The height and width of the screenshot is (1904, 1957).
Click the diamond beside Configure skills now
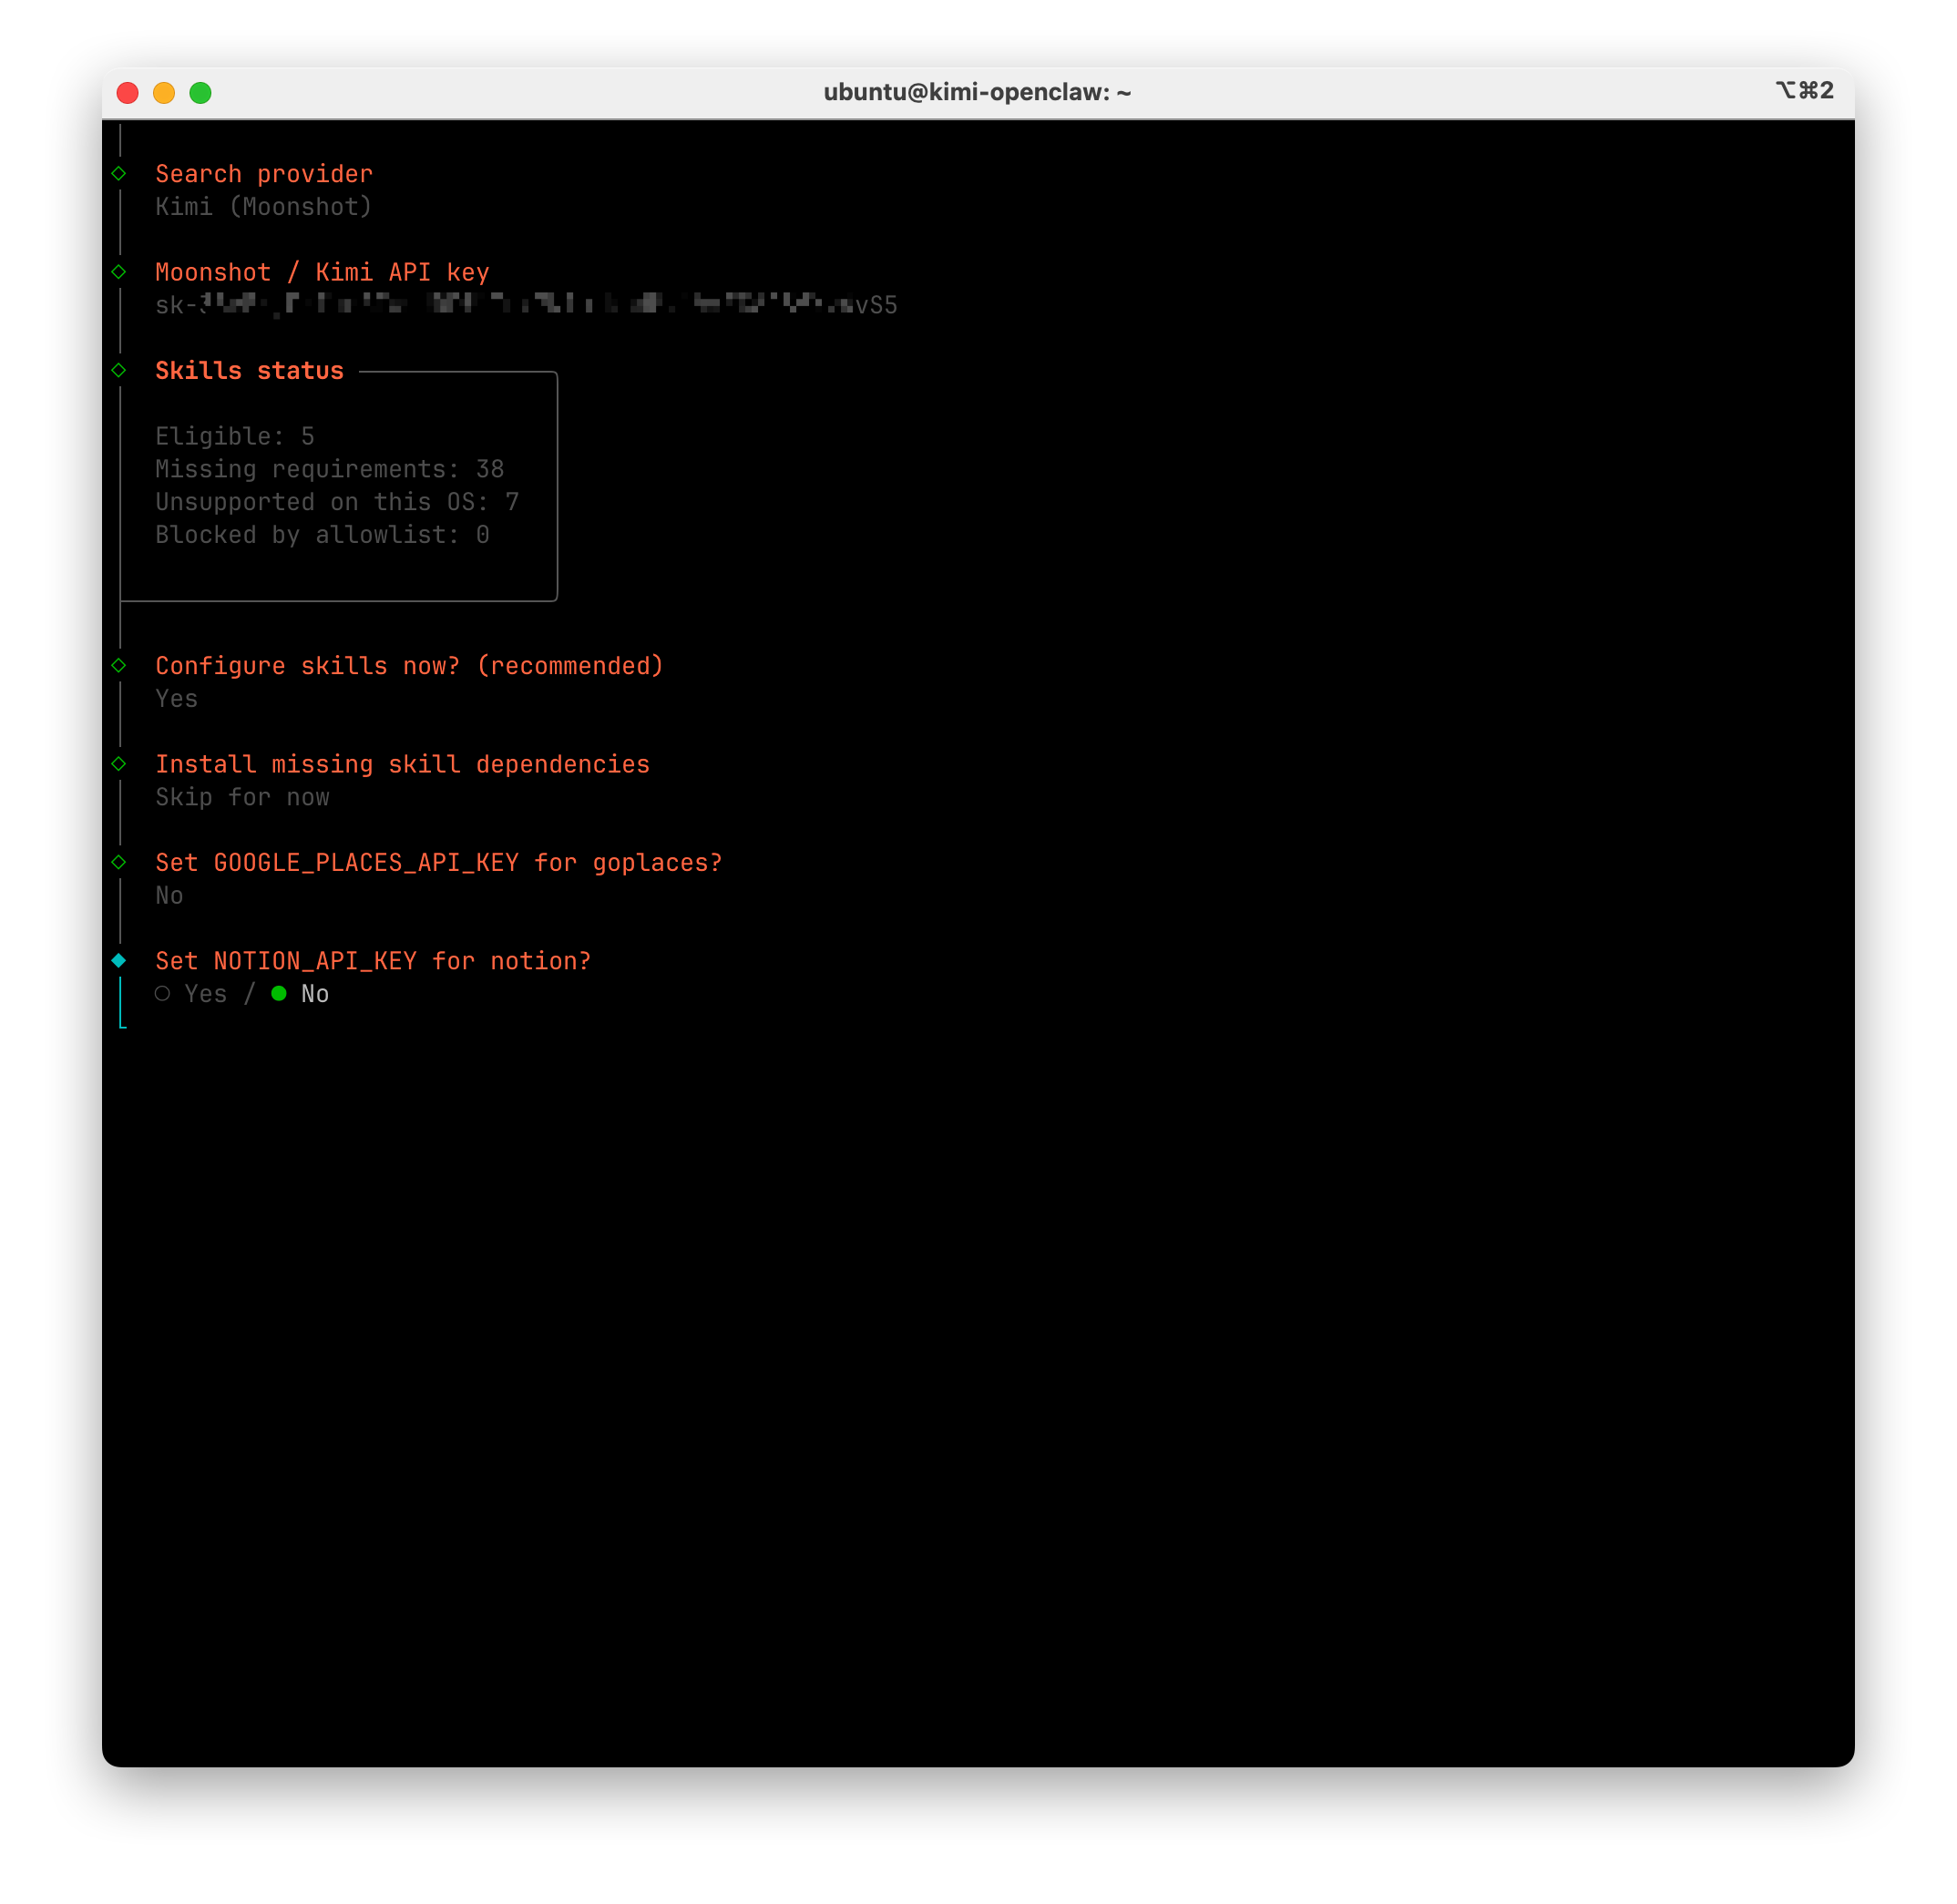[119, 666]
